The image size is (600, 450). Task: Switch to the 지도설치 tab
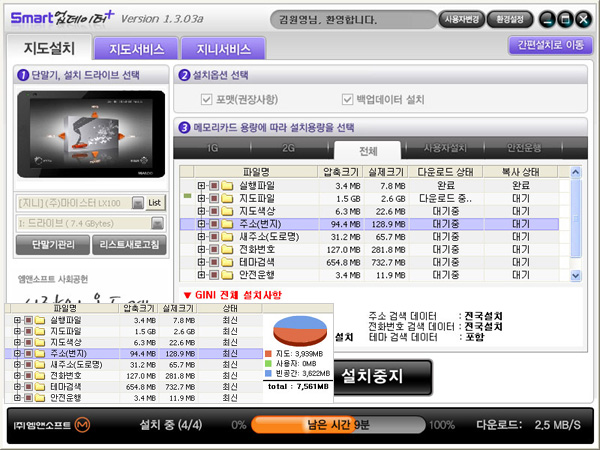click(49, 48)
